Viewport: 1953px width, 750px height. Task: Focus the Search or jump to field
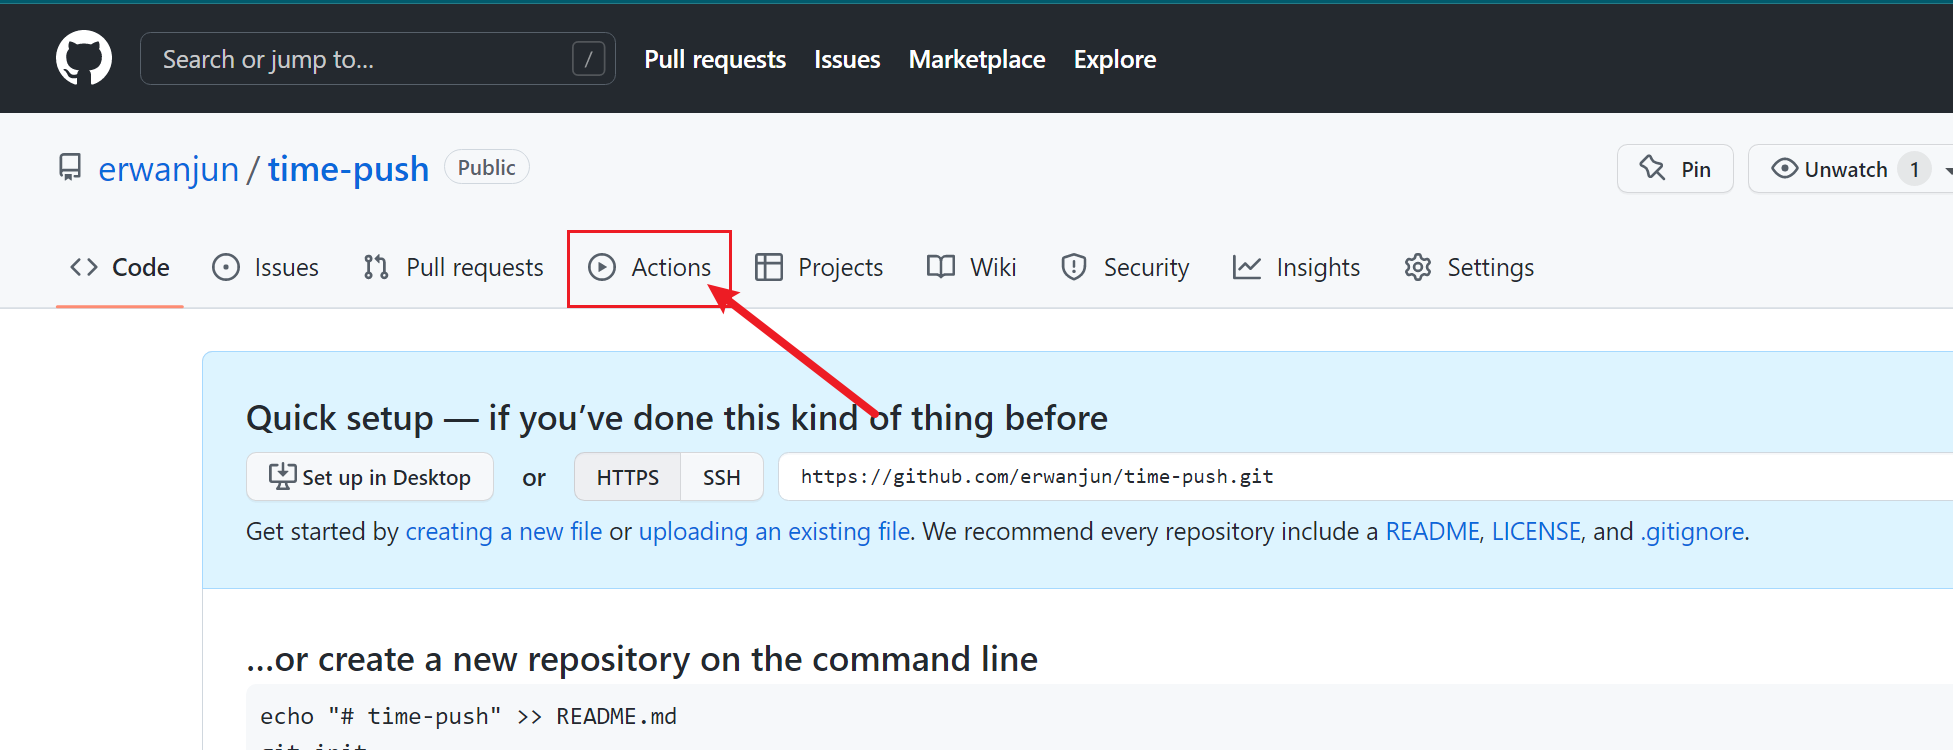(378, 59)
